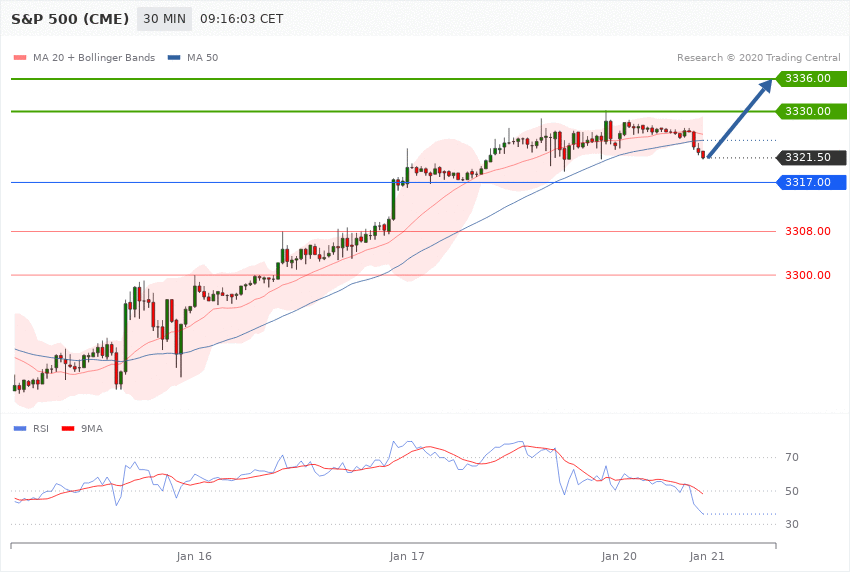This screenshot has height=576, width=850.
Task: Click the Jan 20 date axis label
Action: 619,556
